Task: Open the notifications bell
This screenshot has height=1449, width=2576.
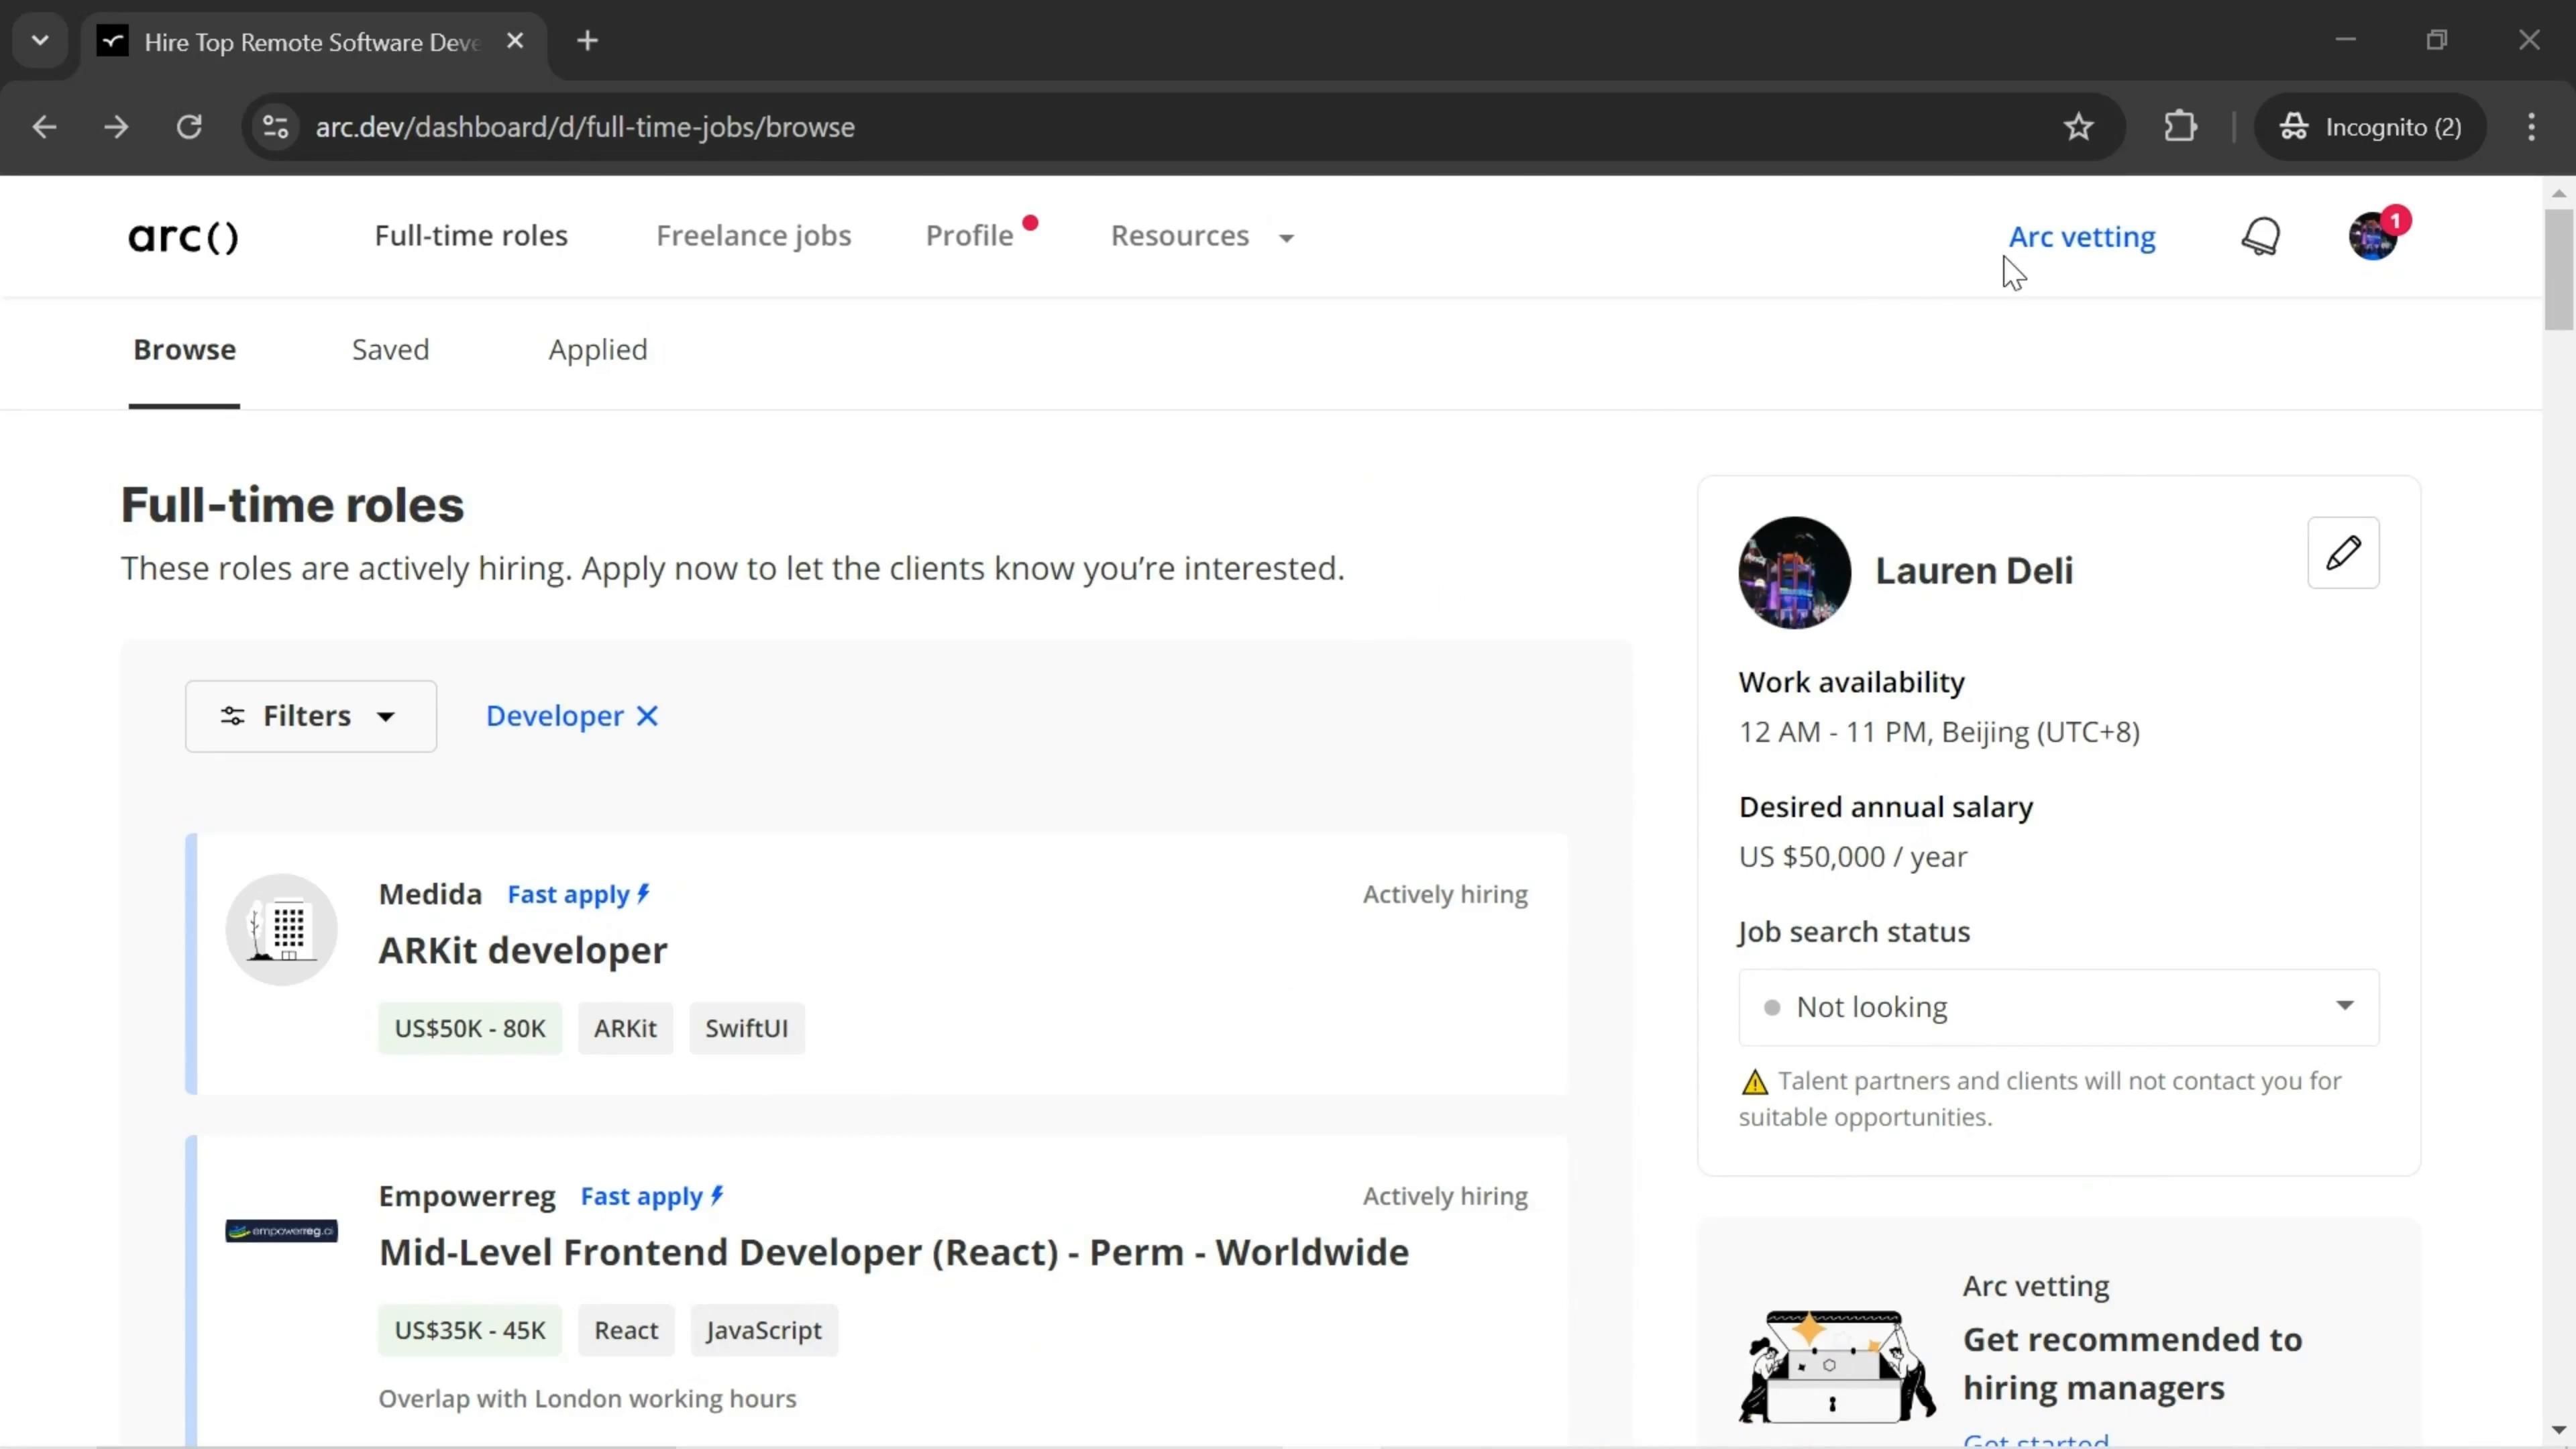Action: pos(2260,237)
